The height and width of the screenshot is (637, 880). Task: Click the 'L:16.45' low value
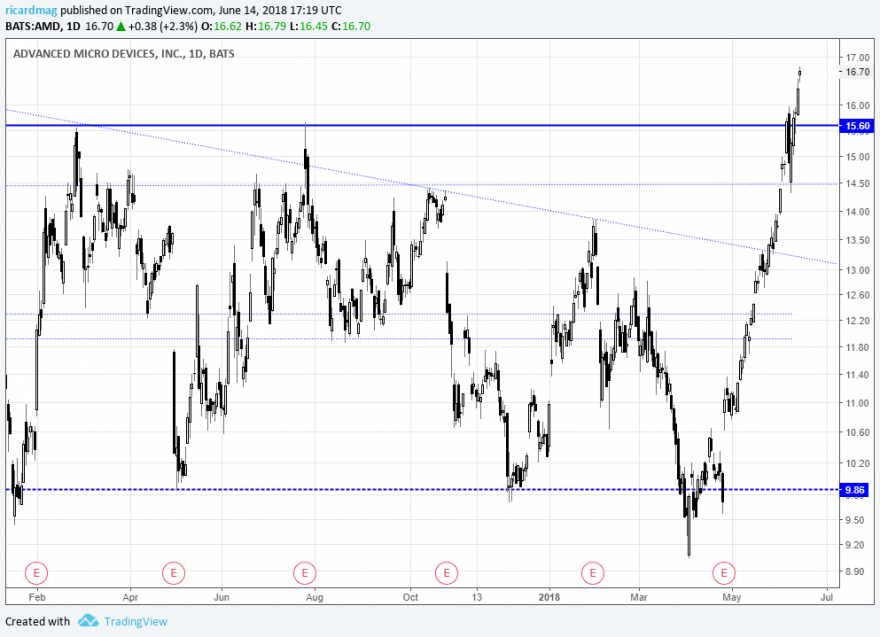coord(308,26)
